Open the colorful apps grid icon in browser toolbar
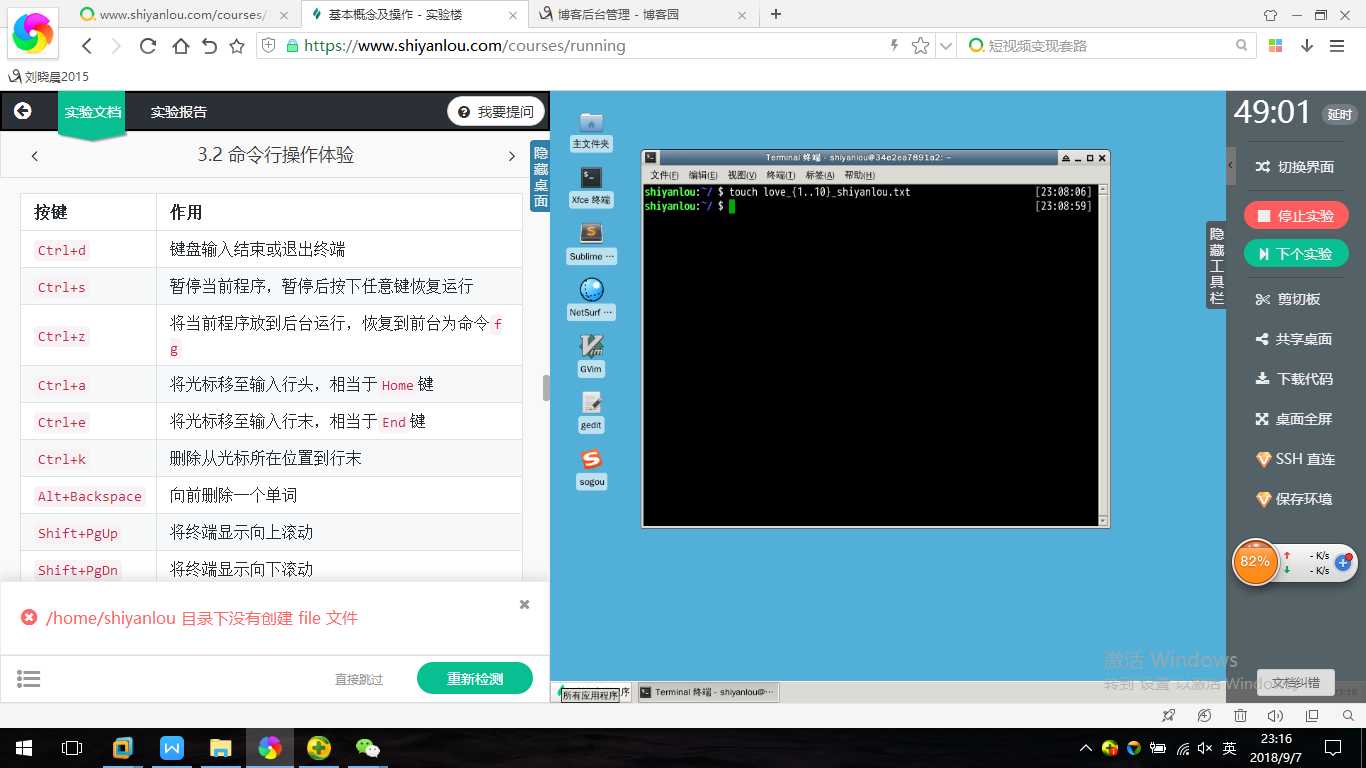This screenshot has width=1366, height=768. (1275, 46)
